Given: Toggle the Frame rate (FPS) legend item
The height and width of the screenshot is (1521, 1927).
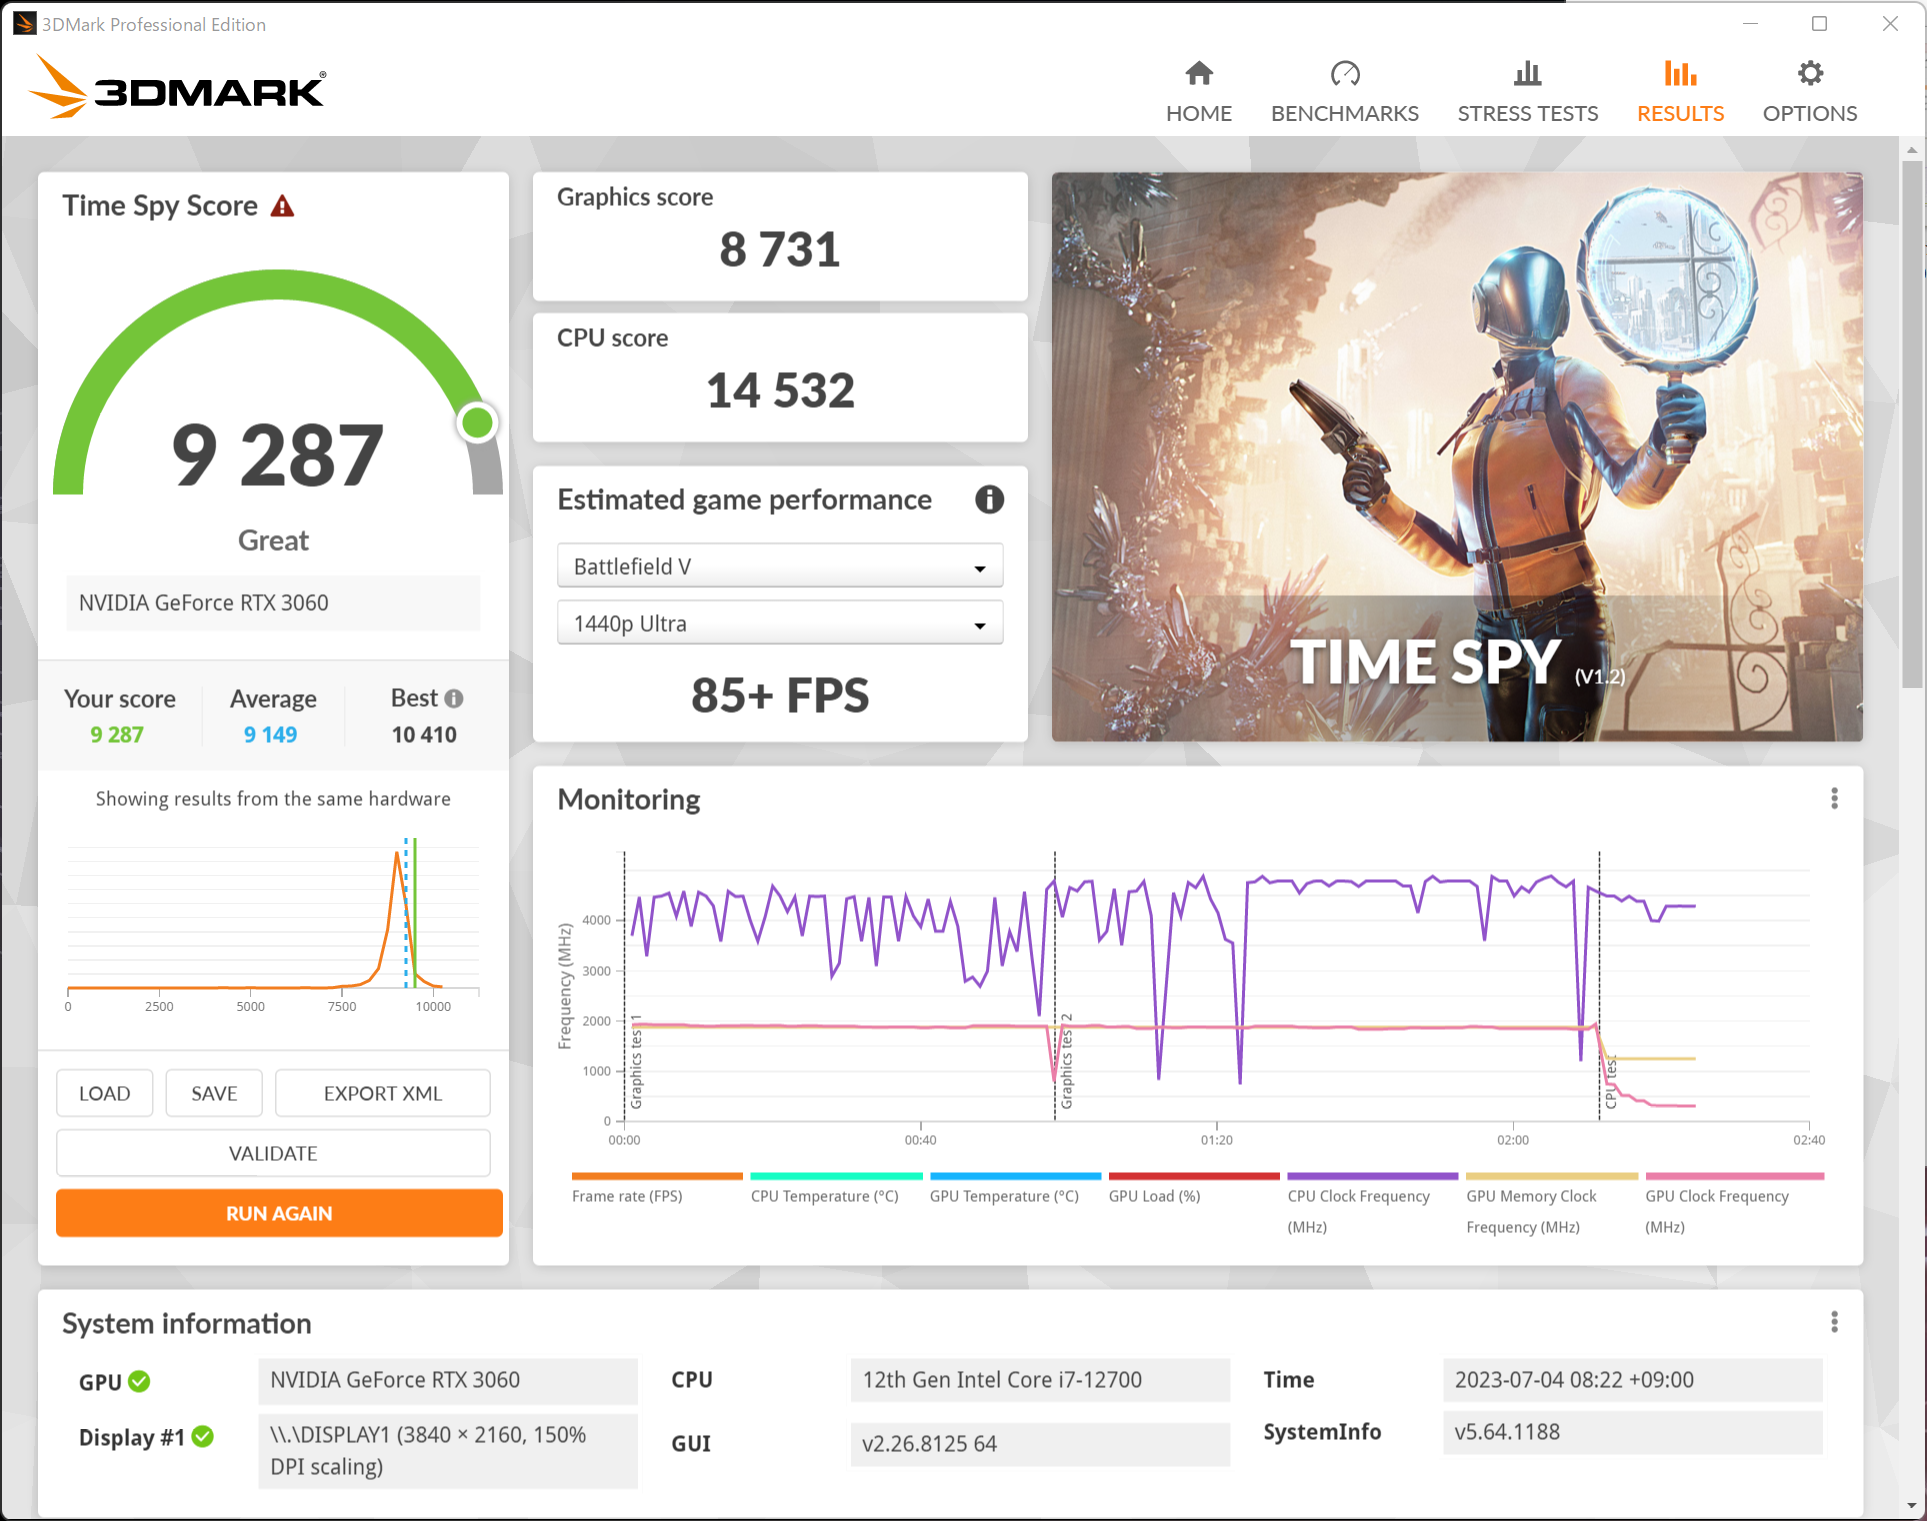Looking at the screenshot, I should tap(627, 1195).
